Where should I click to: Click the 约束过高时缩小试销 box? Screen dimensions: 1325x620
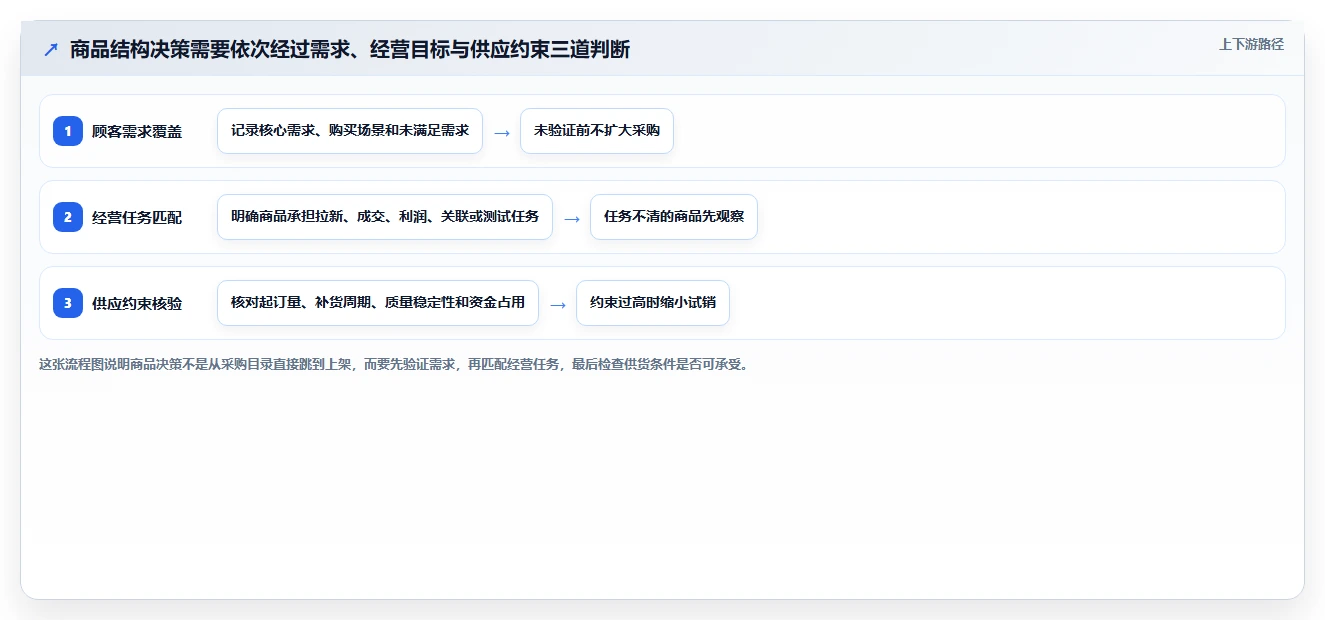[653, 303]
